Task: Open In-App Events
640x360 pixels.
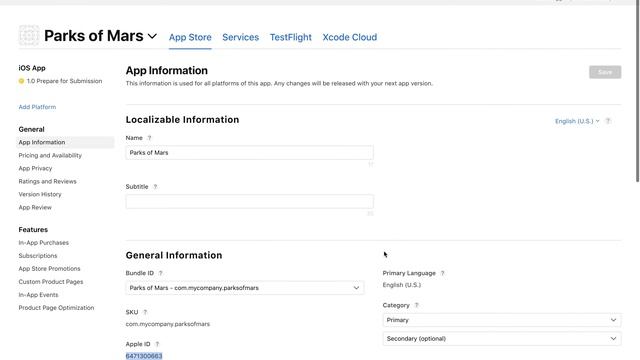Action: pos(38,295)
